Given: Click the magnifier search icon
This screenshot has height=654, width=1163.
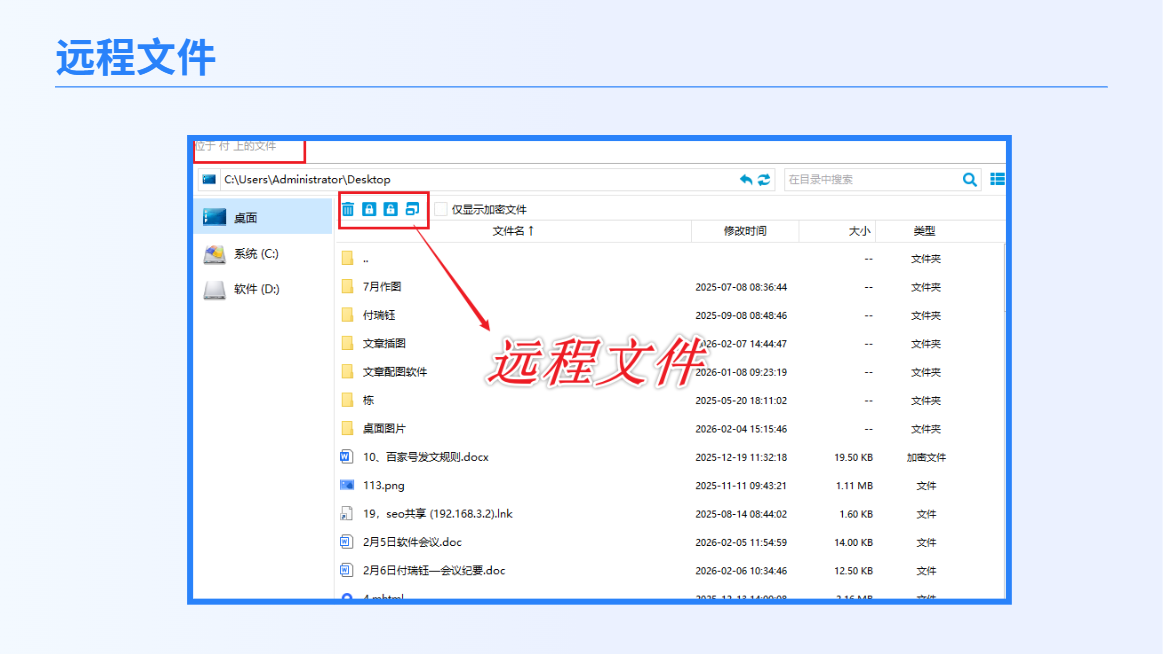Looking at the screenshot, I should click(969, 179).
